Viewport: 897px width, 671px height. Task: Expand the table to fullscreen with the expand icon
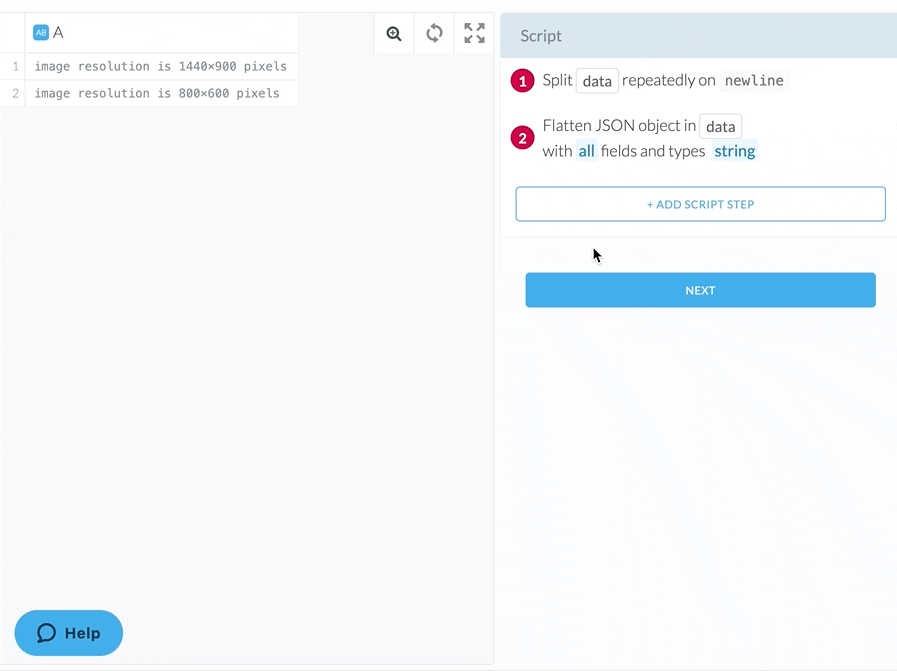click(473, 33)
